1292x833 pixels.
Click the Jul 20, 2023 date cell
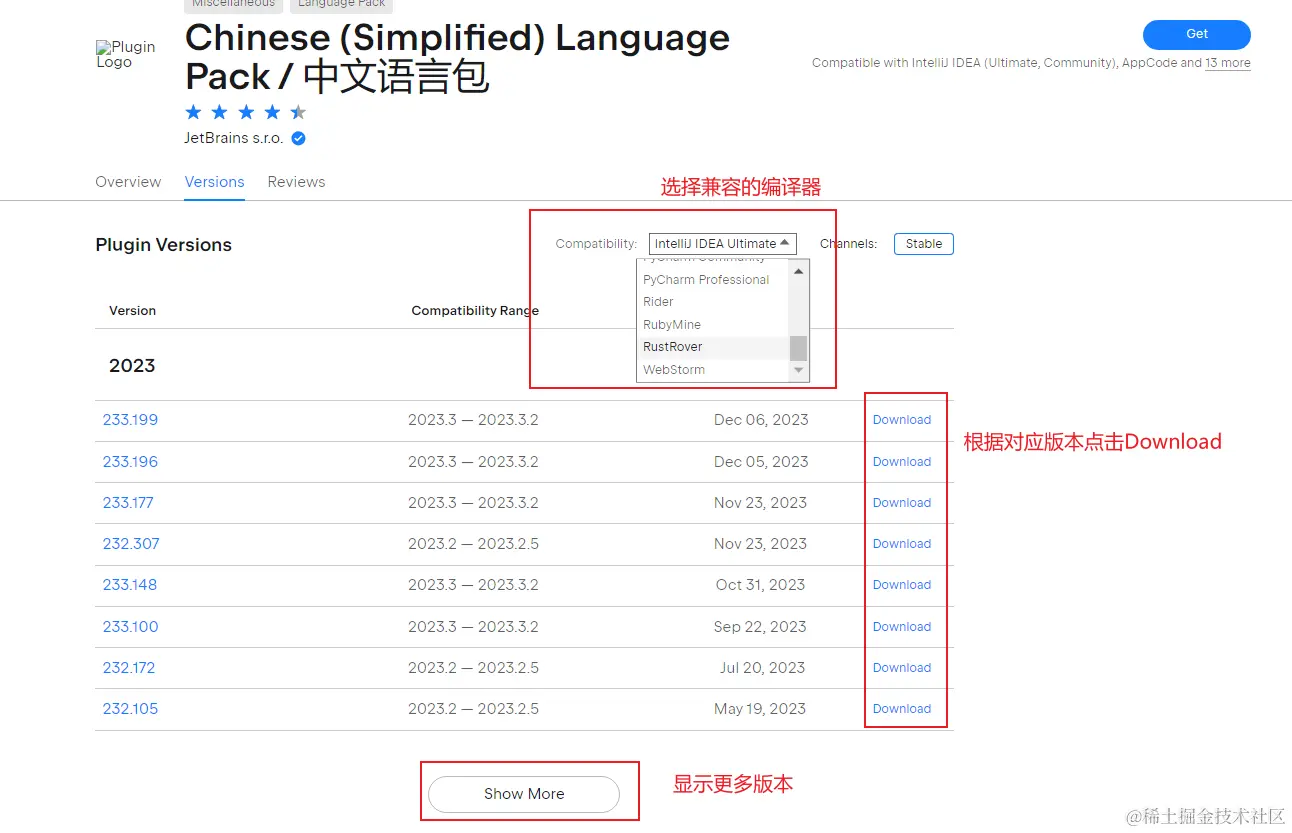point(762,668)
